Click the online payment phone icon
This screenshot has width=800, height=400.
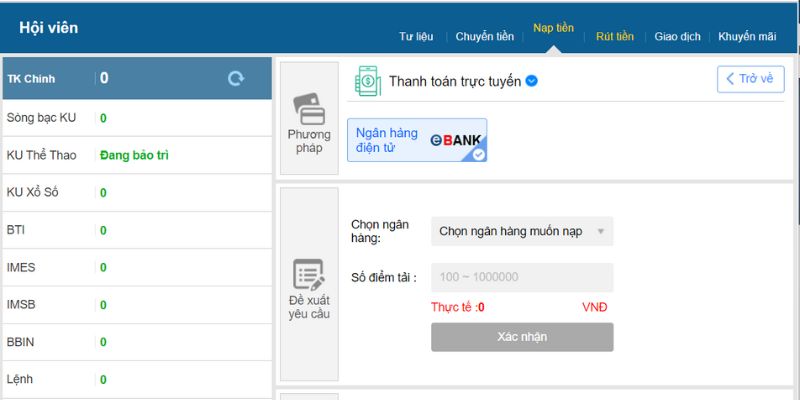pos(367,81)
